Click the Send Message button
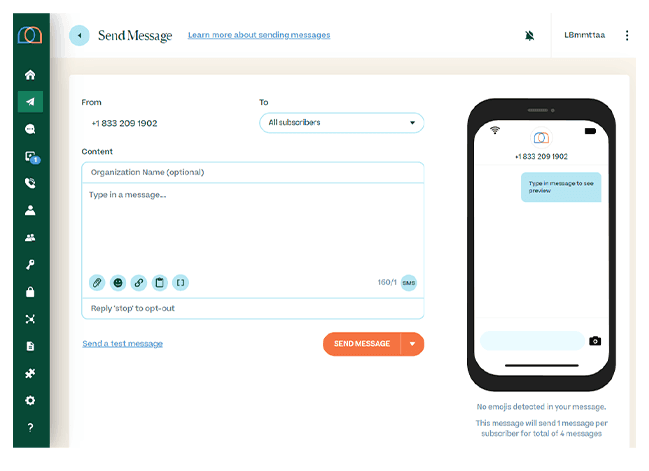The height and width of the screenshot is (471, 649). (x=362, y=344)
